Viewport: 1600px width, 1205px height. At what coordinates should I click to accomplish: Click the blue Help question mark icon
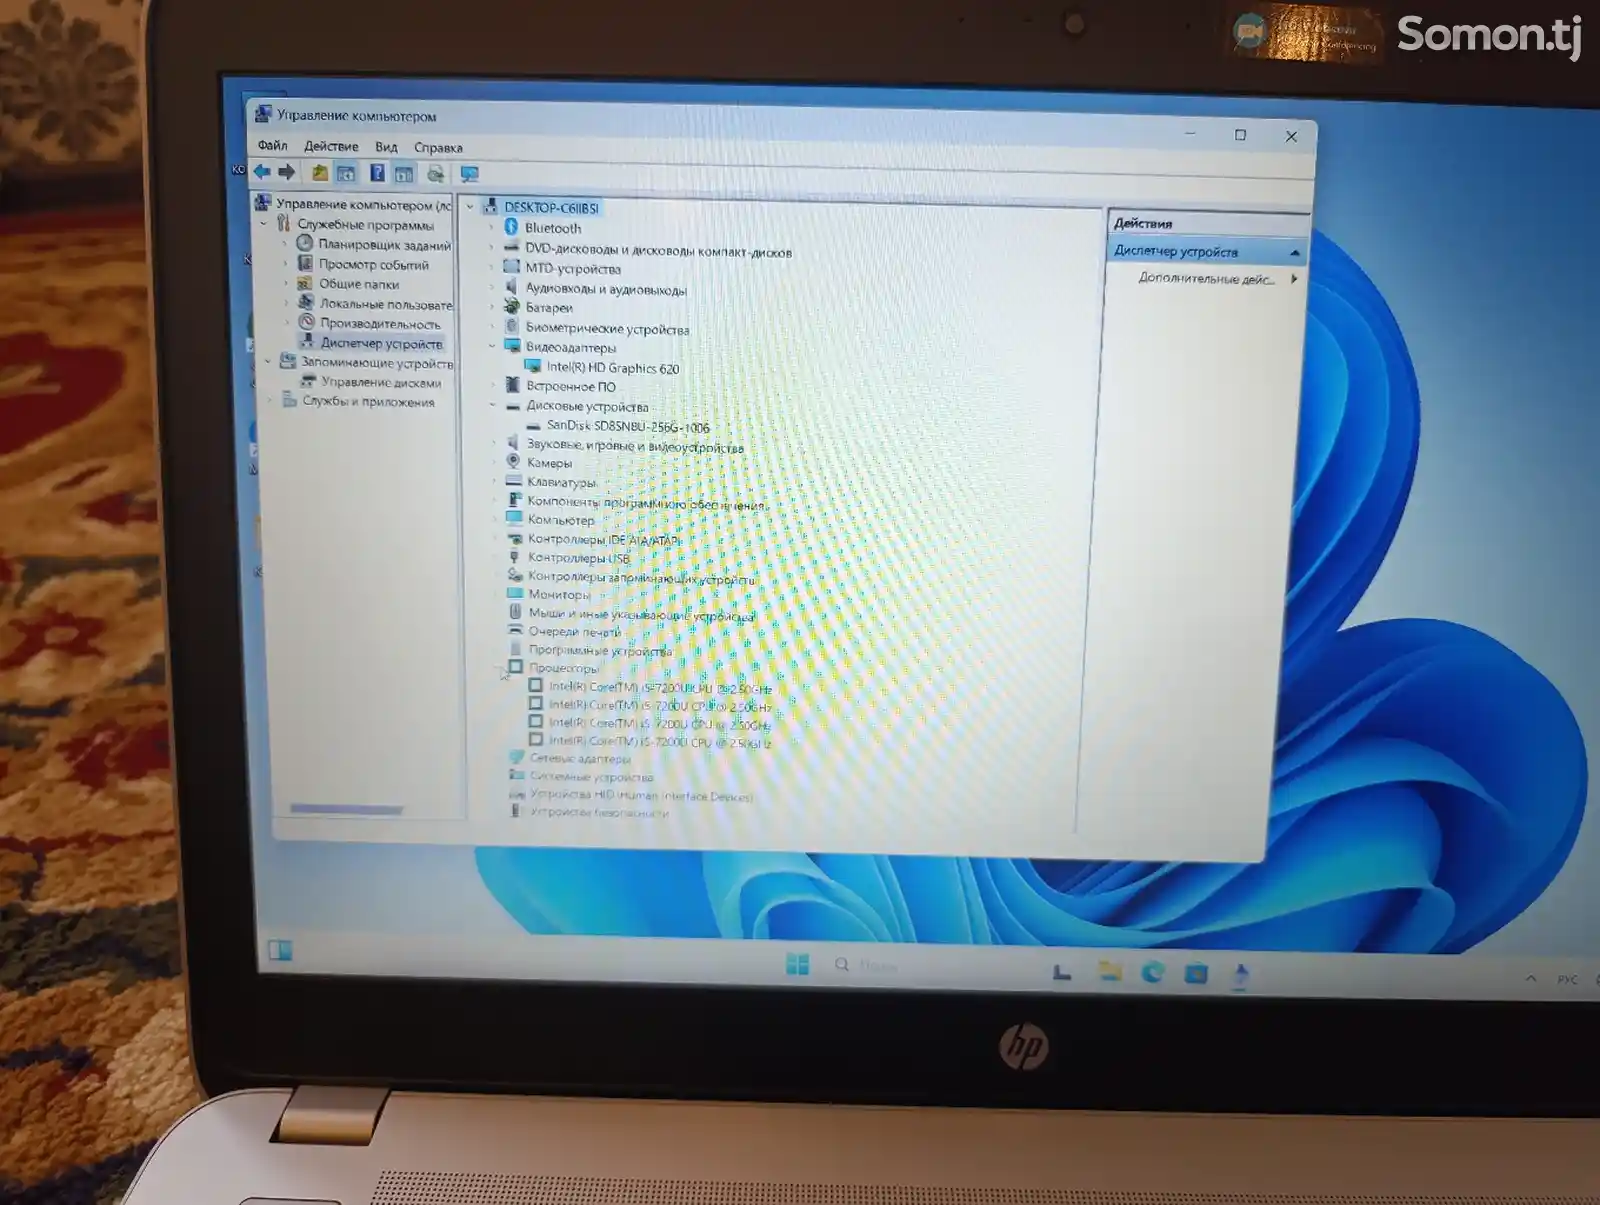pos(377,173)
